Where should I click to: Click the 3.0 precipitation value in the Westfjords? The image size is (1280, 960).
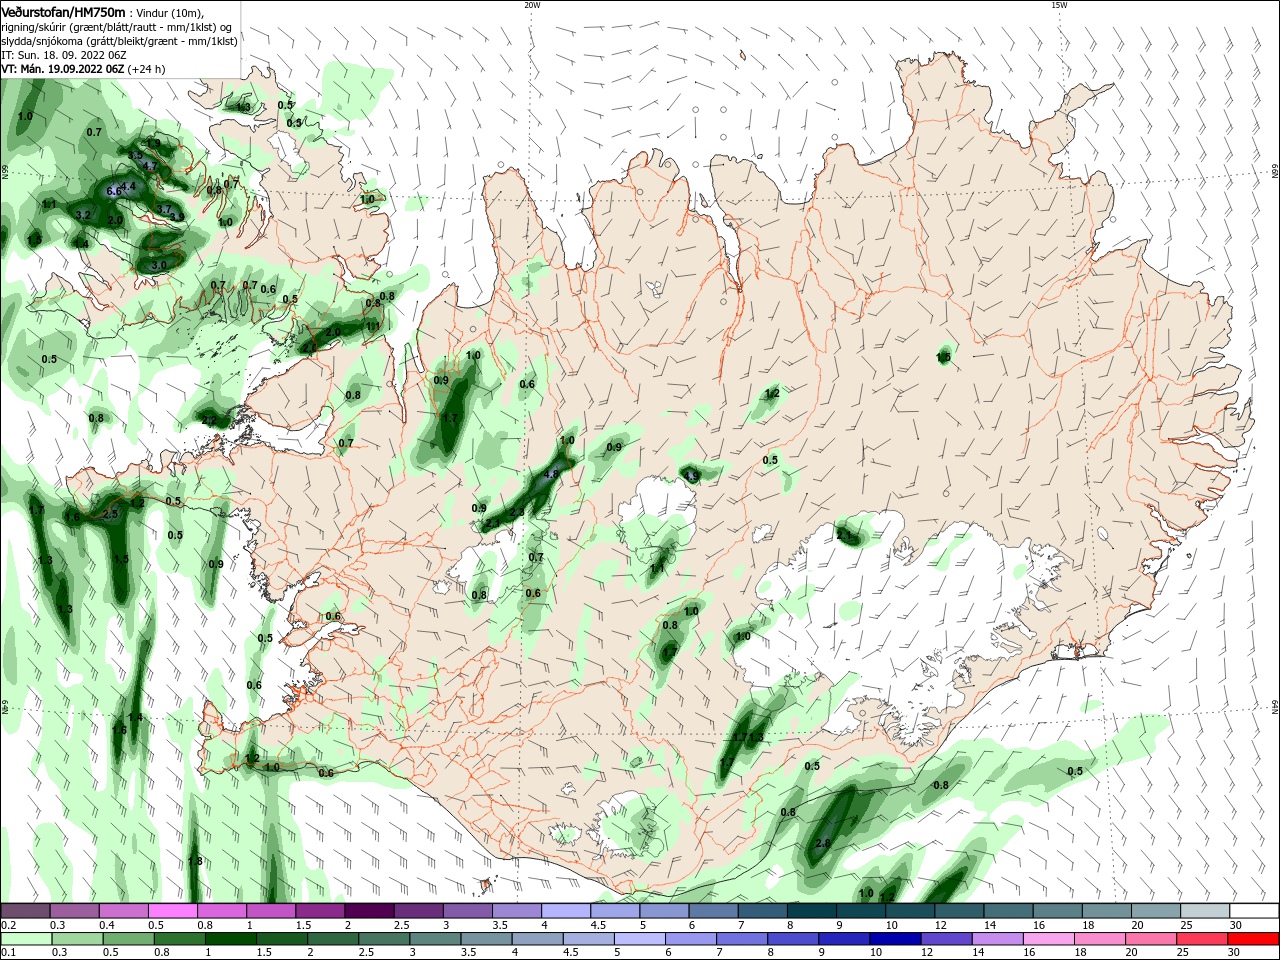(158, 266)
